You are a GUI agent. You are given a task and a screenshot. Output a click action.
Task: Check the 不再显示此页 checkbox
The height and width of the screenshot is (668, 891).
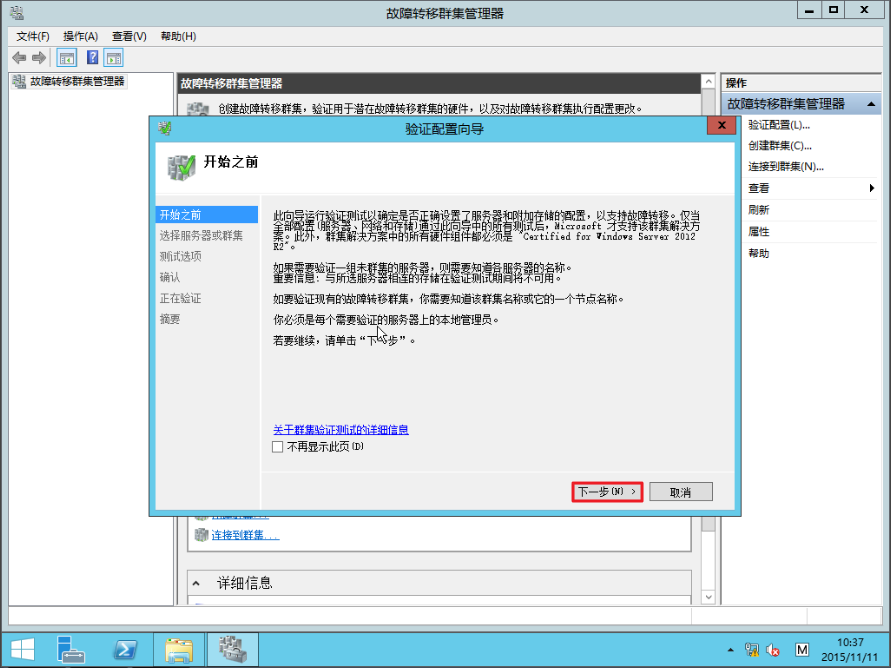tap(277, 447)
